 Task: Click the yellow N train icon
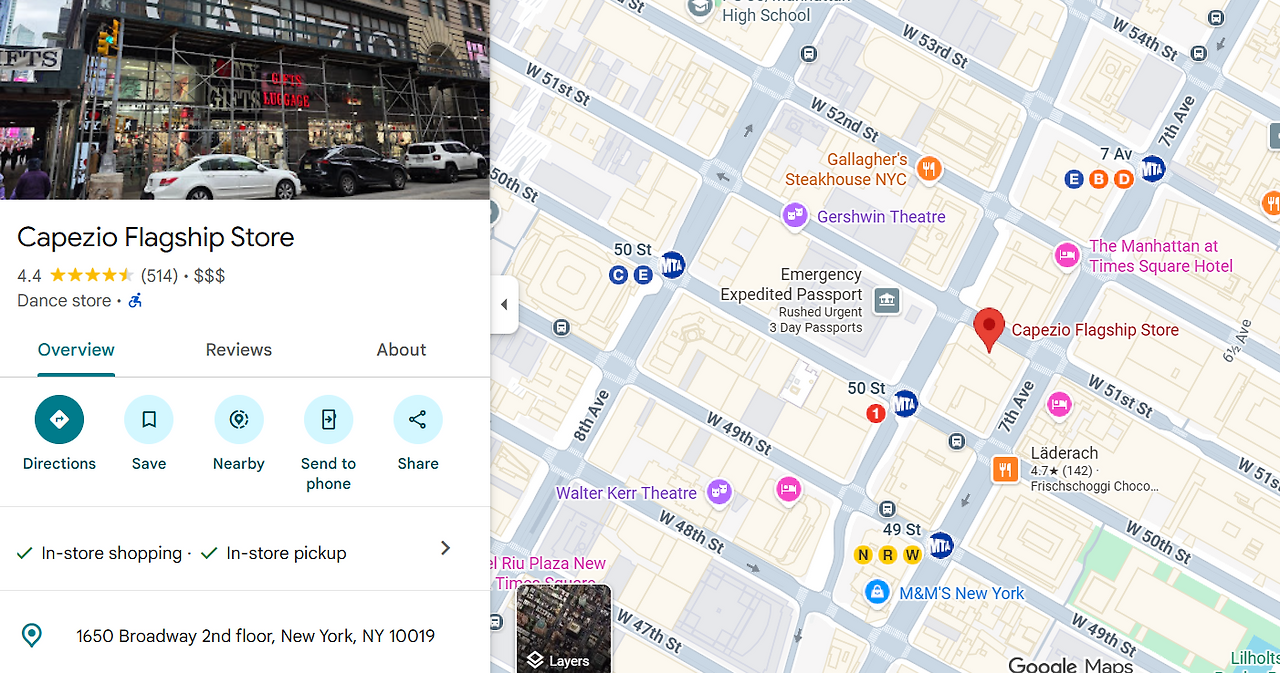click(863, 555)
